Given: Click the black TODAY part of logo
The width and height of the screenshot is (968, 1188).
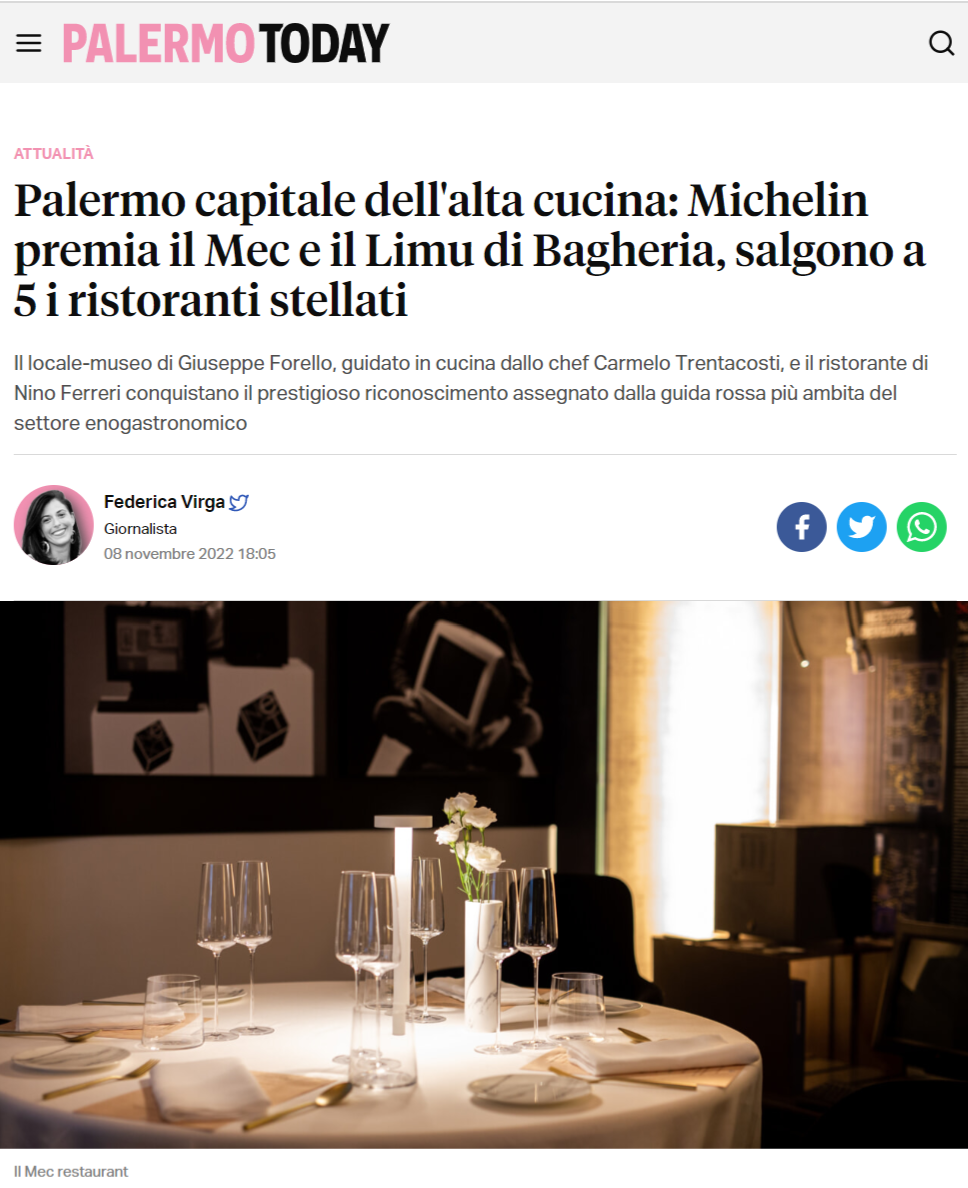Looking at the screenshot, I should [324, 43].
